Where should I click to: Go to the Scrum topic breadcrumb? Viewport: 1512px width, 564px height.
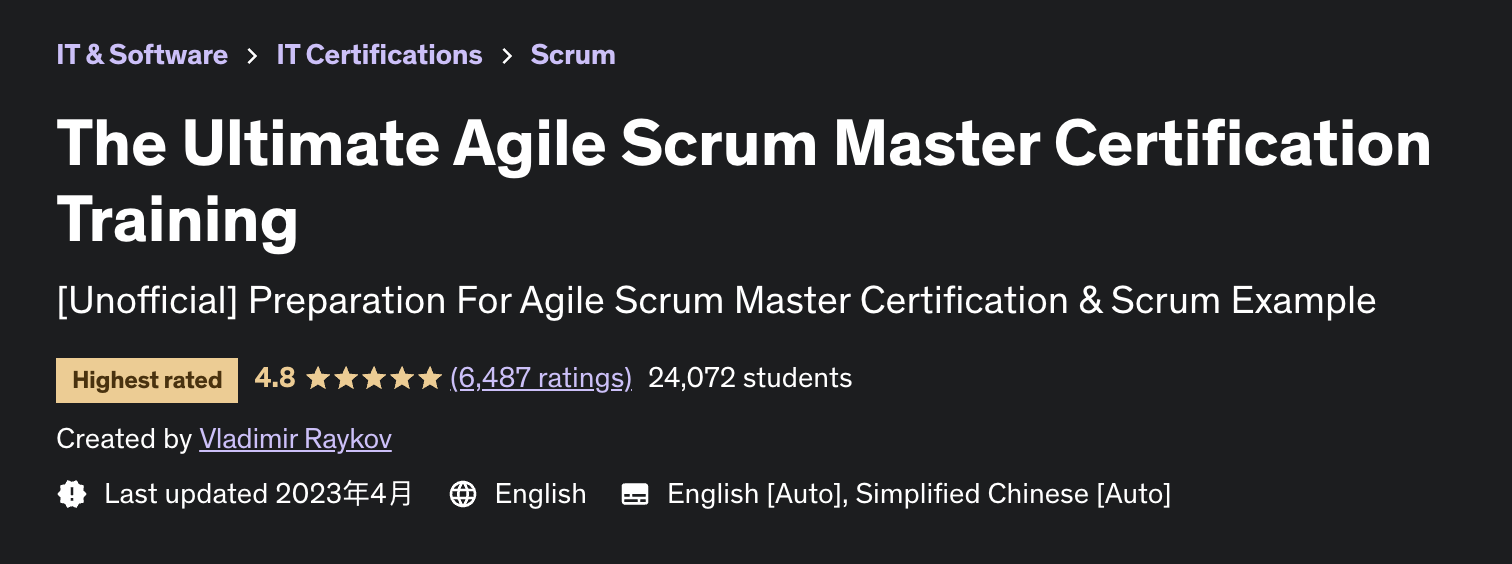[573, 55]
